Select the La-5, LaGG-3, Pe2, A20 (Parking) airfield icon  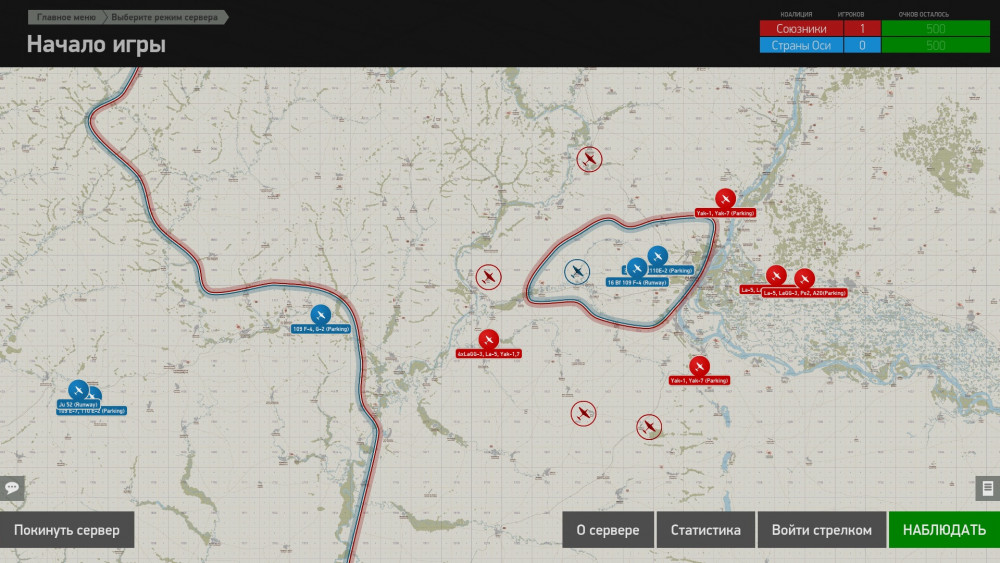pyautogui.click(x=804, y=279)
